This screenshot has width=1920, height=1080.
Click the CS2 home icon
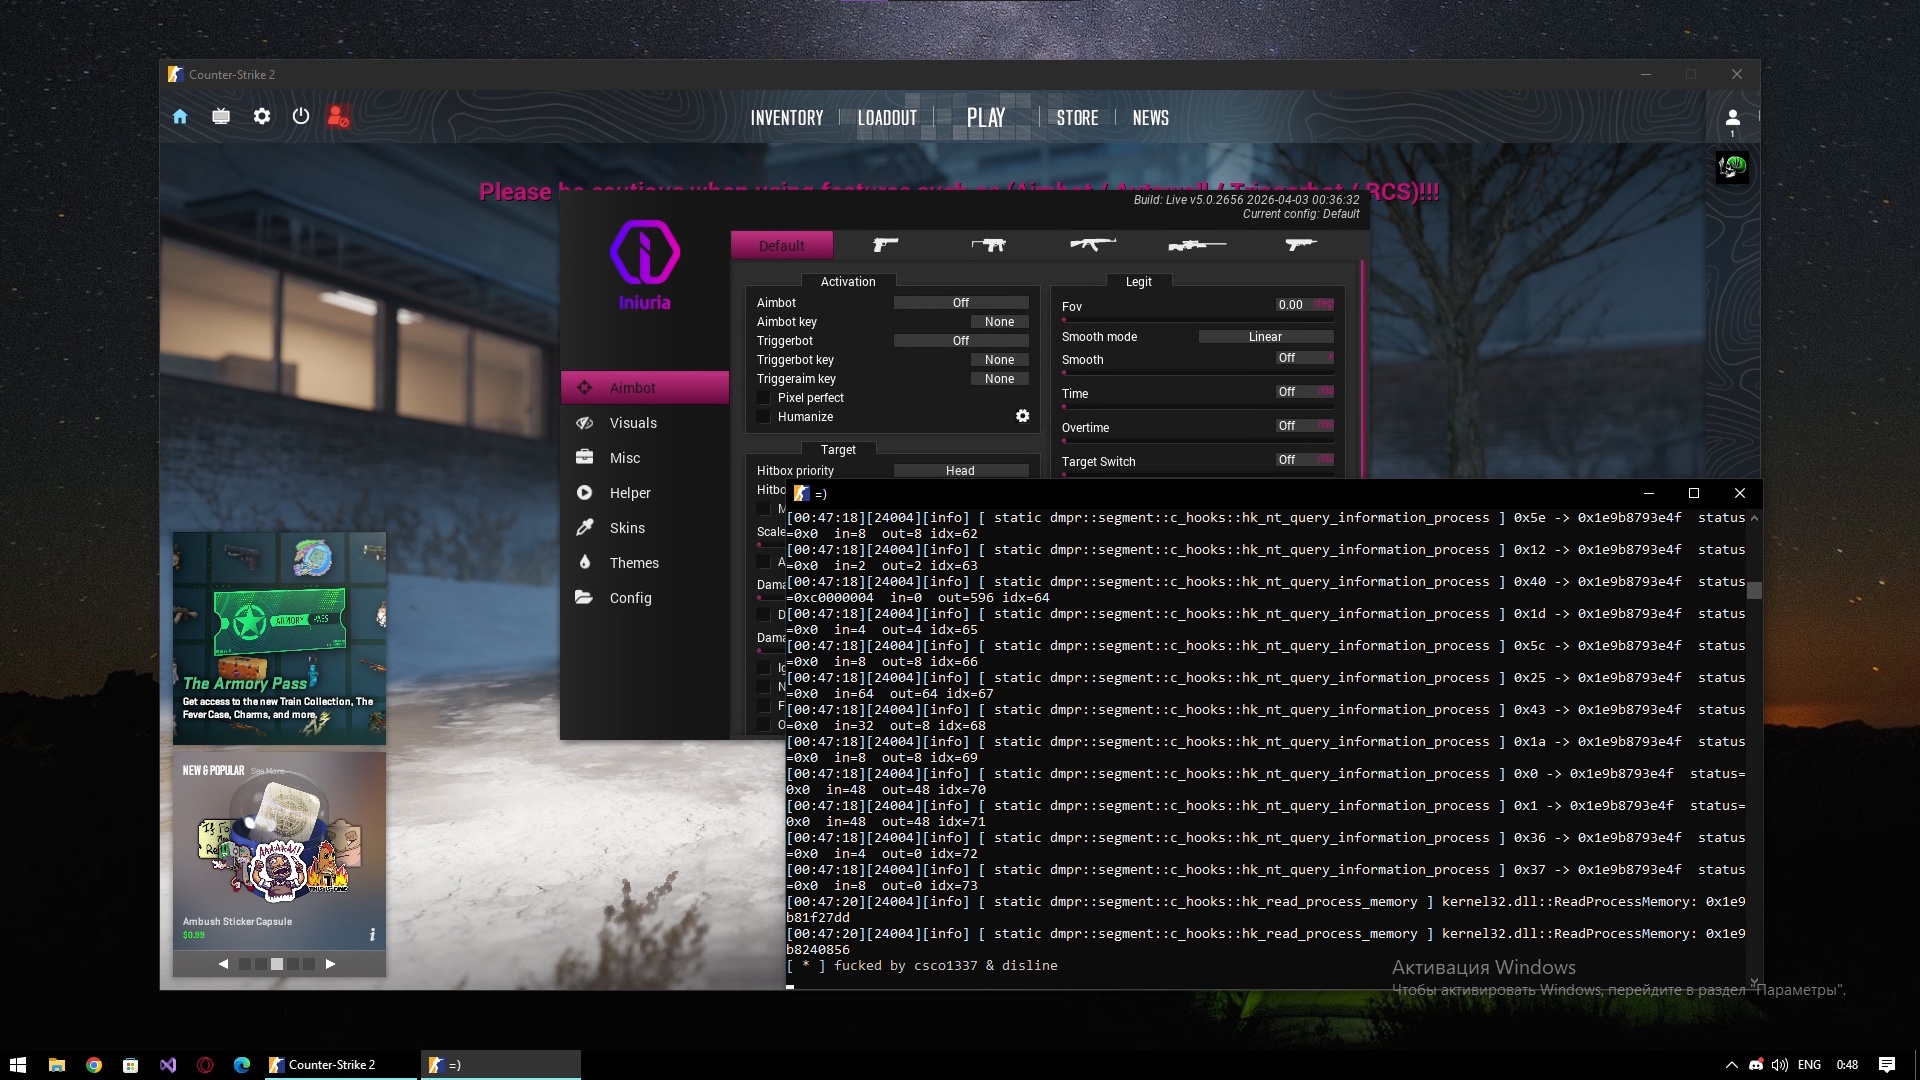tap(180, 117)
